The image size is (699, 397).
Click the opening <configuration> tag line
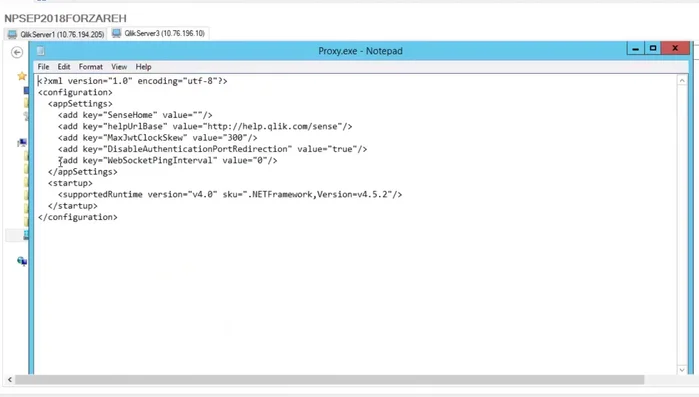click(x=75, y=92)
